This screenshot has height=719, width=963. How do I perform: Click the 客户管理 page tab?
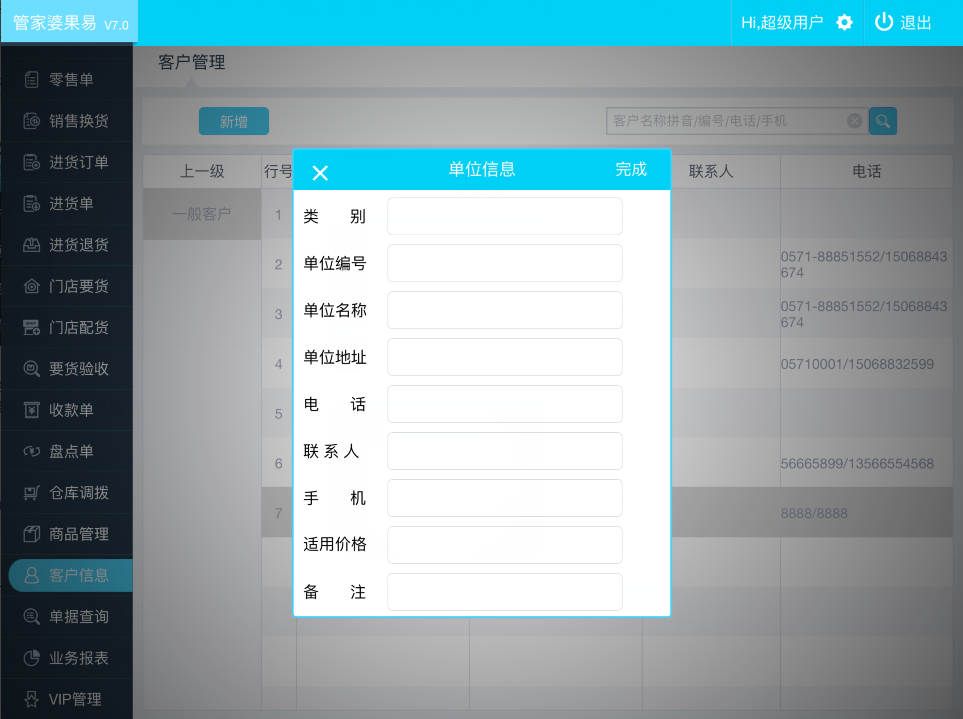tap(192, 62)
